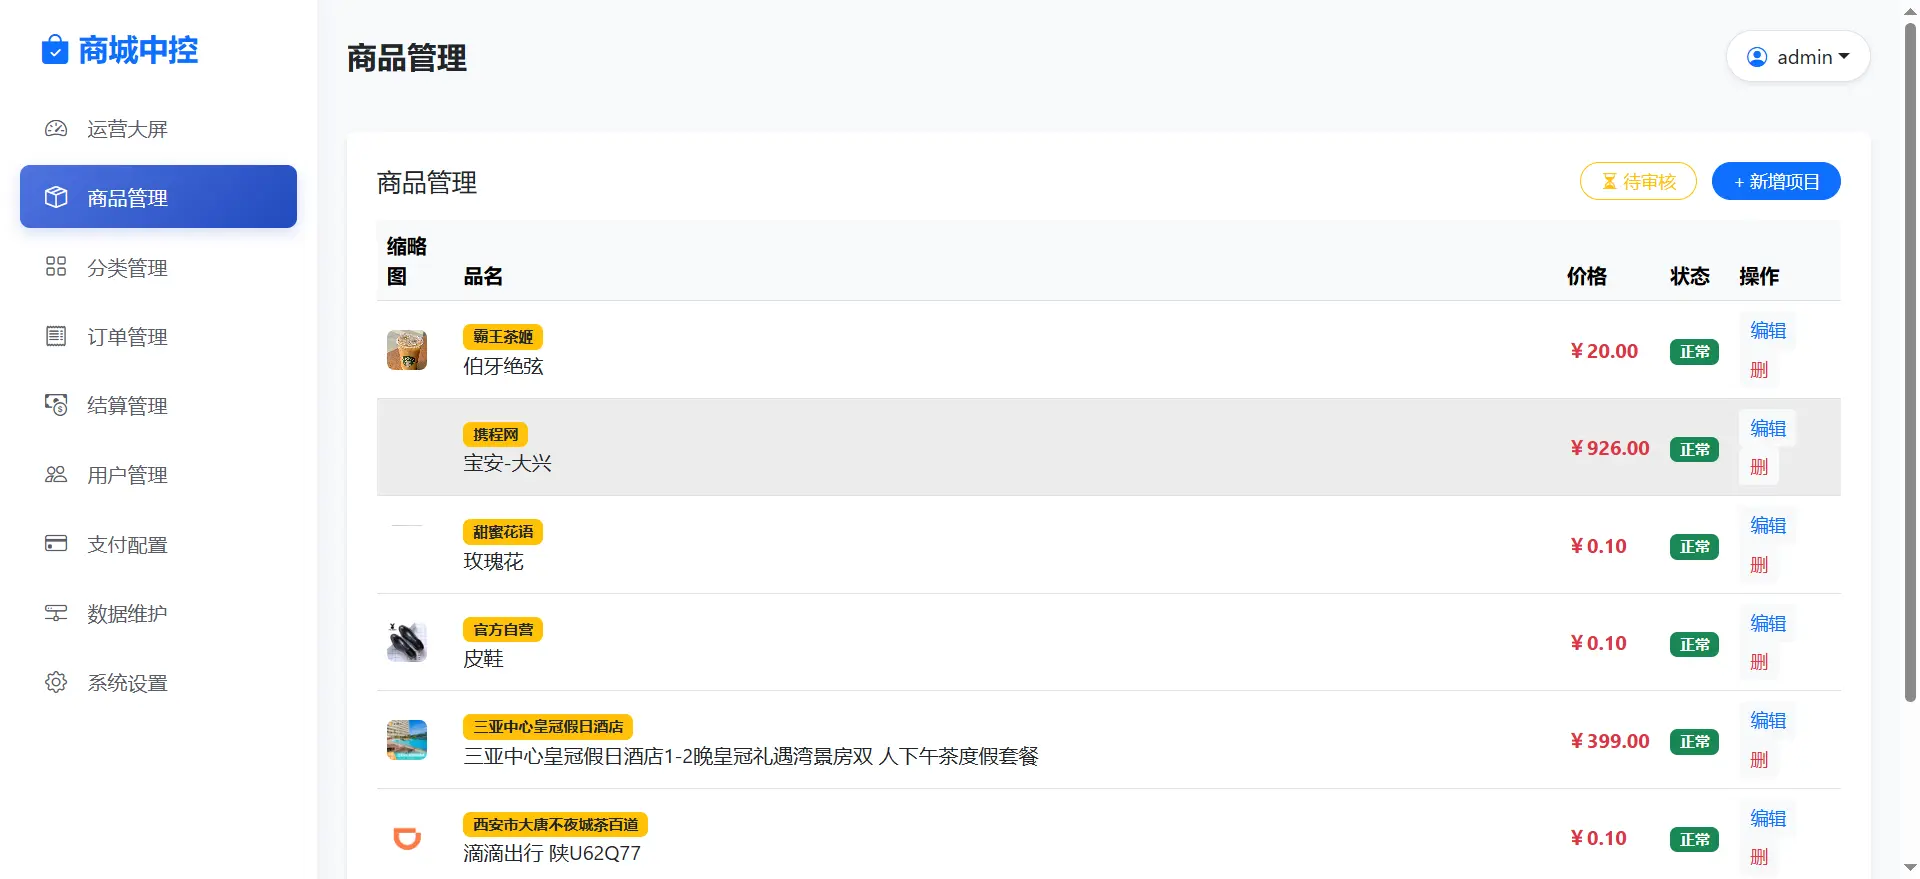Viewport: 1920px width, 879px height.
Task: Open 用户管理 section
Action: 158,474
